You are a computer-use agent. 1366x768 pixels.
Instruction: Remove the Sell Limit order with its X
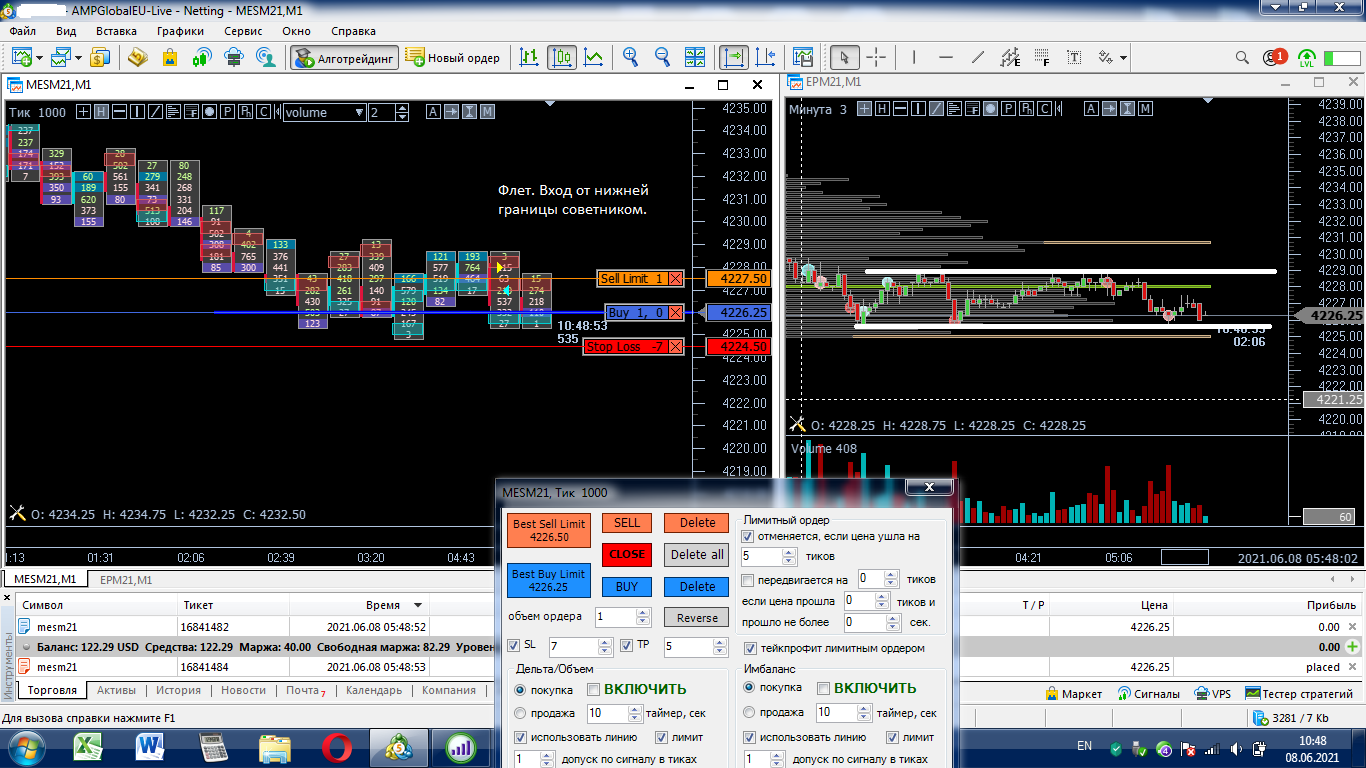pyautogui.click(x=676, y=279)
